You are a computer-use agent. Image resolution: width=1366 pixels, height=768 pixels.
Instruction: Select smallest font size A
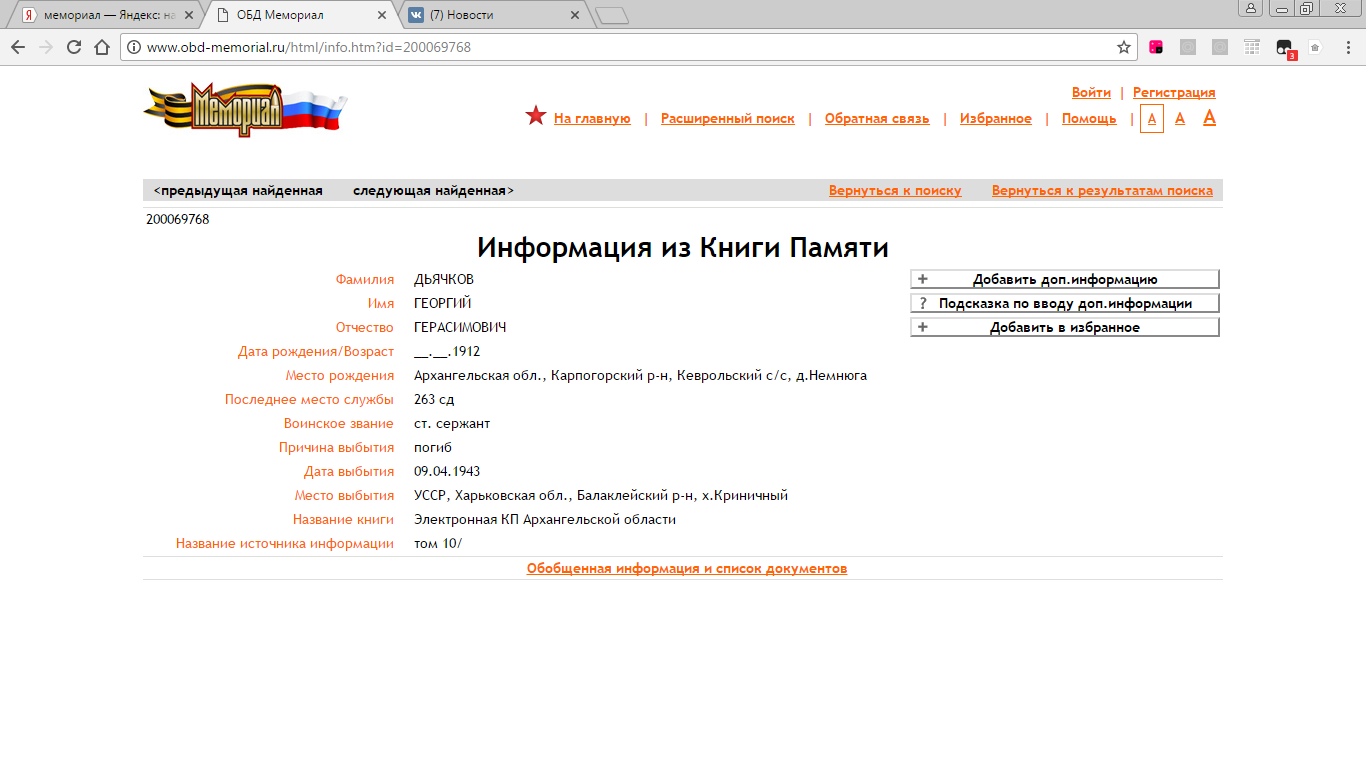pos(1152,118)
